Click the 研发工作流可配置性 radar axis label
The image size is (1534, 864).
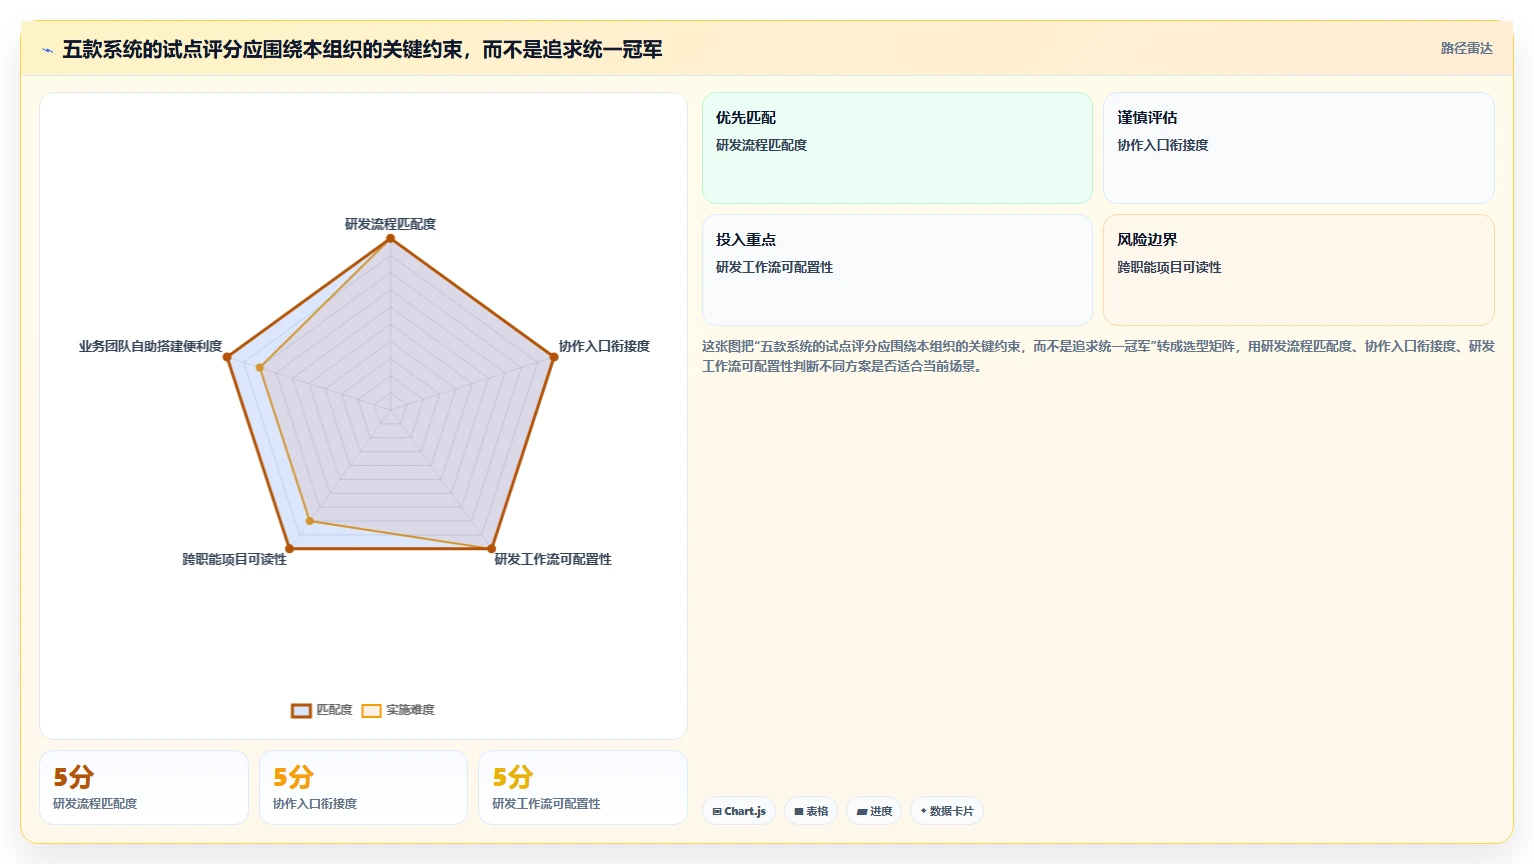coord(553,559)
